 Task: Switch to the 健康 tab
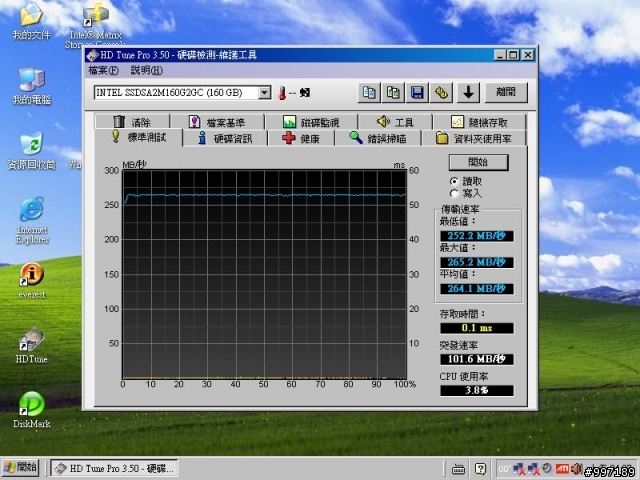click(301, 139)
